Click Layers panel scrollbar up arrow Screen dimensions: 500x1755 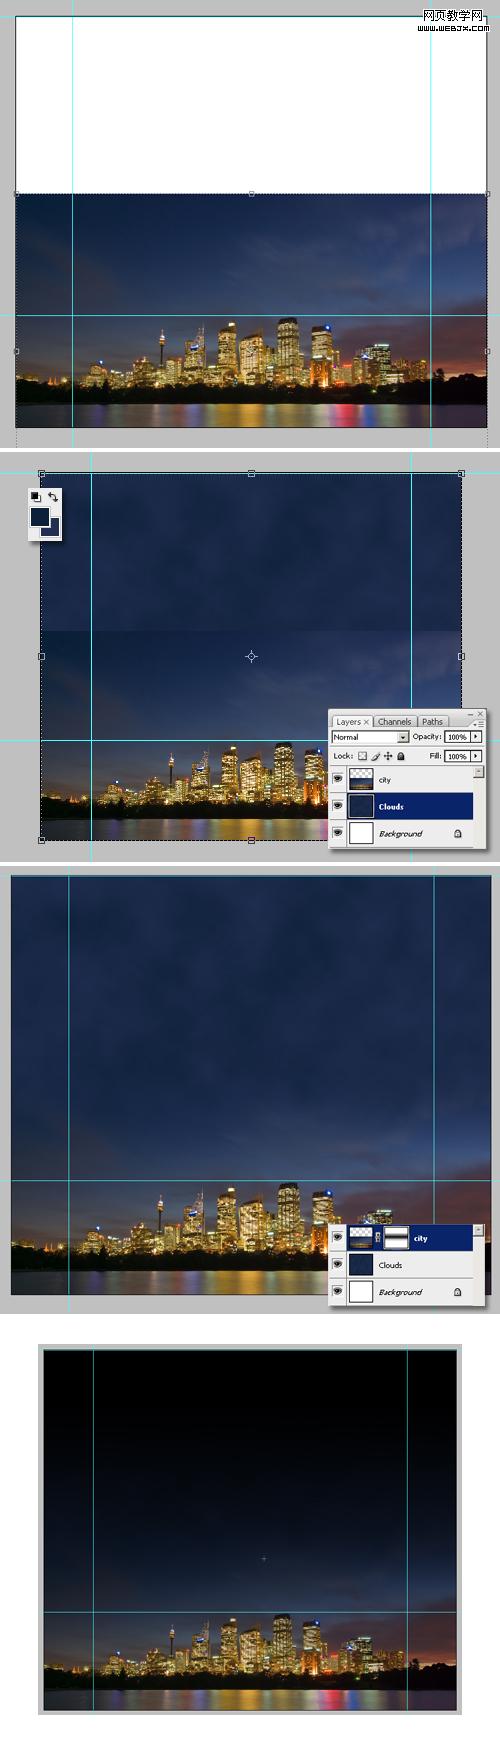(x=478, y=772)
